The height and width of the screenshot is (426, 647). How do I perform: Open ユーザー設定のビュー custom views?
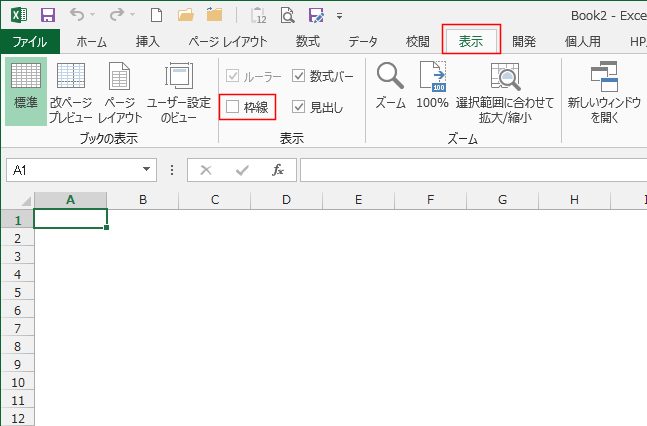click(x=179, y=93)
